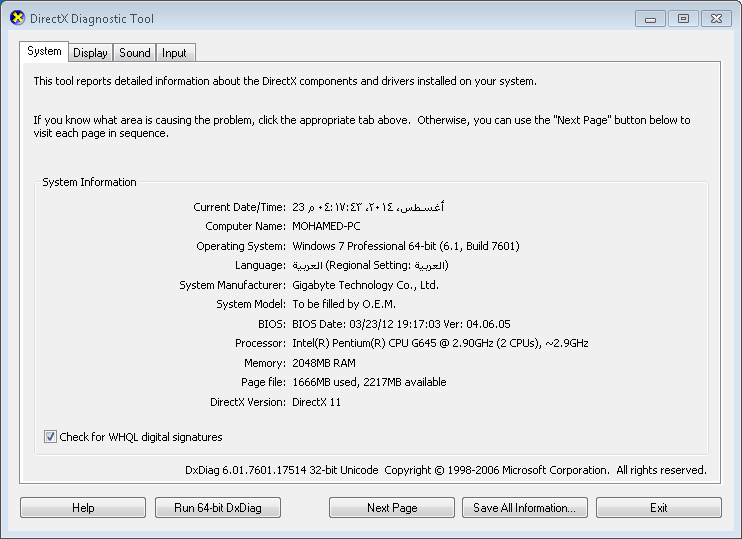The width and height of the screenshot is (742, 539).
Task: Click the BIOS Date value text
Action: click(x=401, y=324)
